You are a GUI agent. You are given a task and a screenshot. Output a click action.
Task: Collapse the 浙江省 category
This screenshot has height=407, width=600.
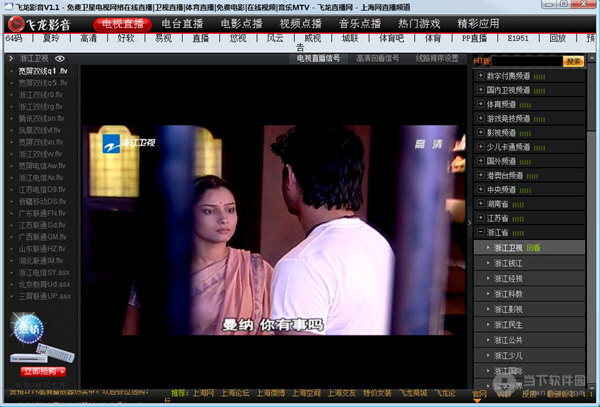[481, 231]
